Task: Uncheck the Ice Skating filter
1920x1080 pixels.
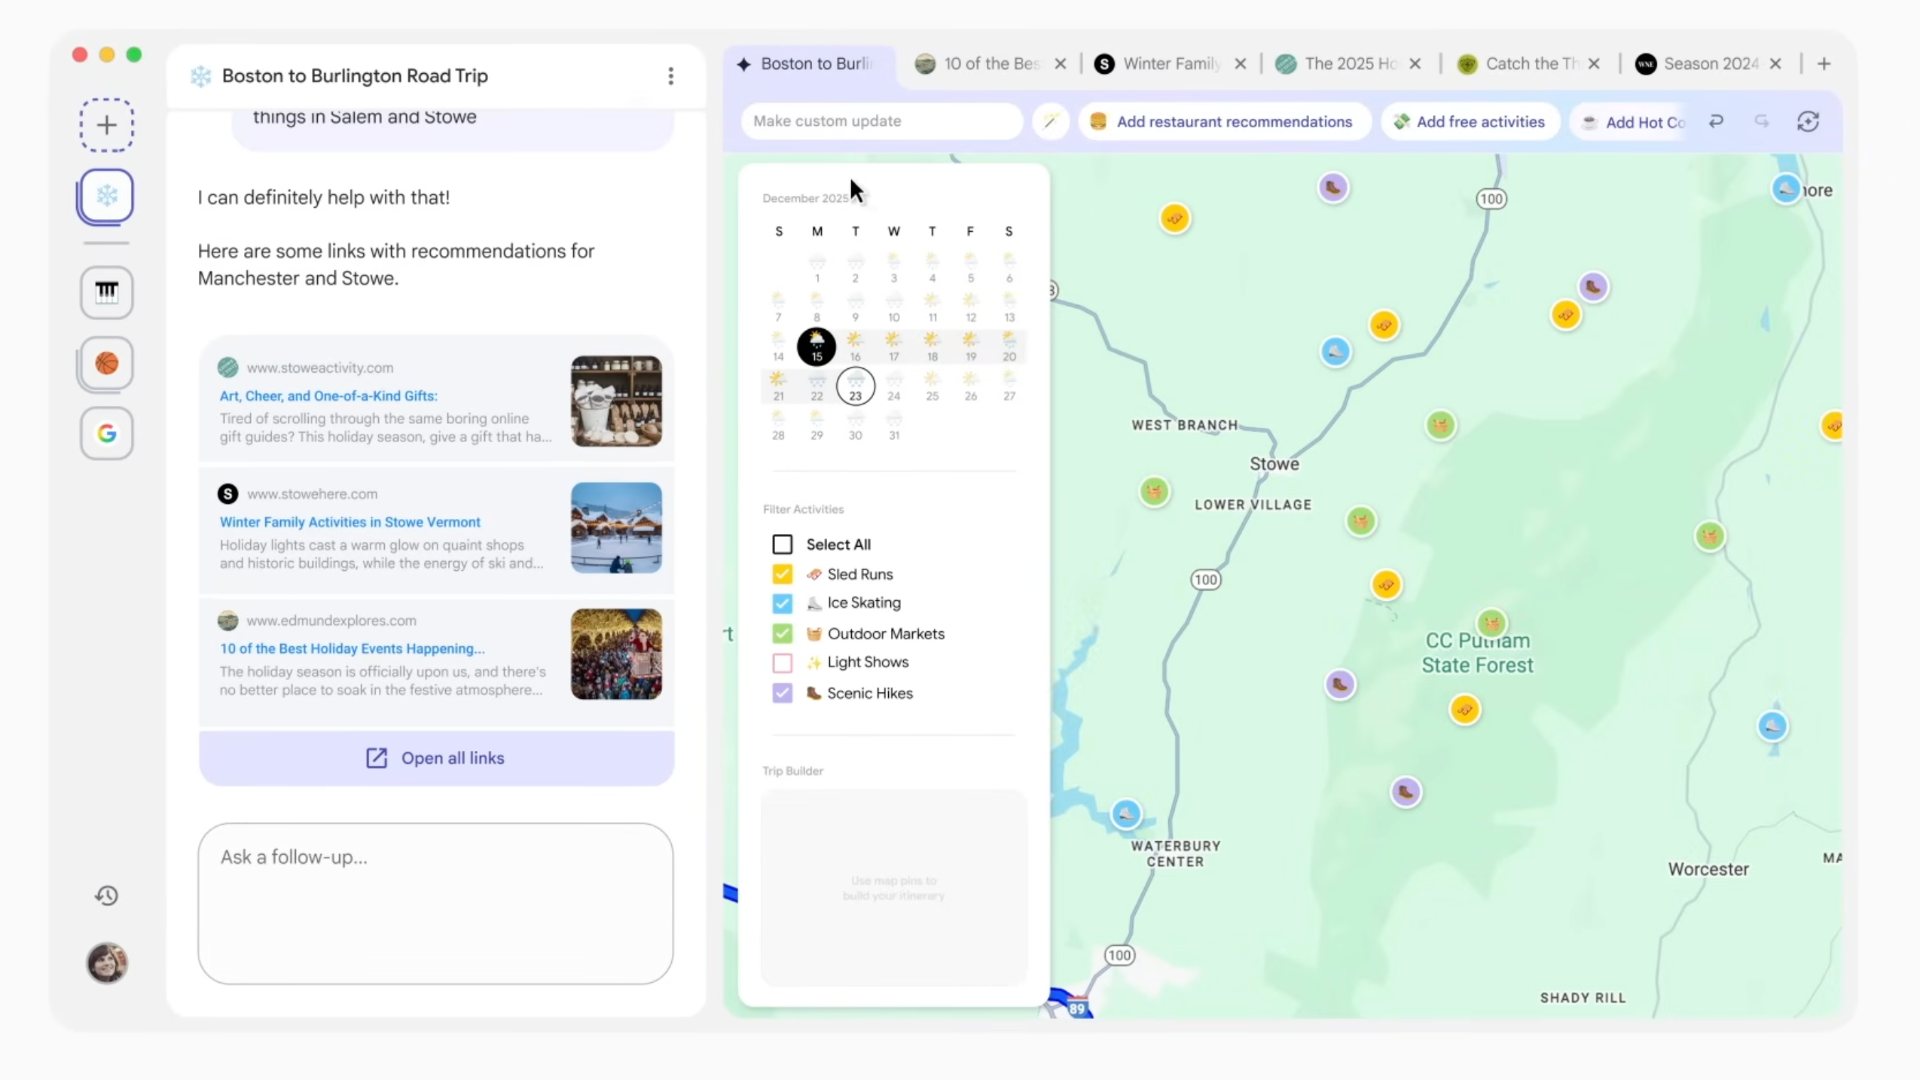Action: [781, 603]
